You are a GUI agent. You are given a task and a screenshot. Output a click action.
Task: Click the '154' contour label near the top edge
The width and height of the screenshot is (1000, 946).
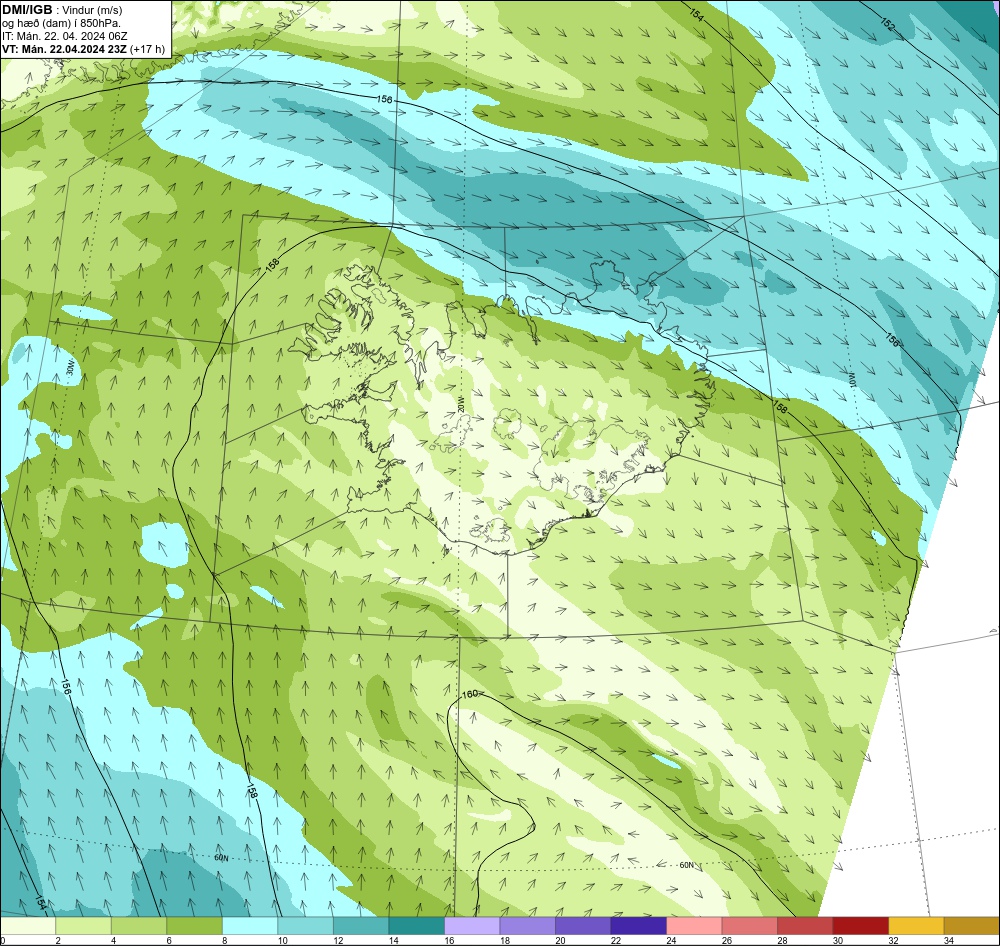696,15
